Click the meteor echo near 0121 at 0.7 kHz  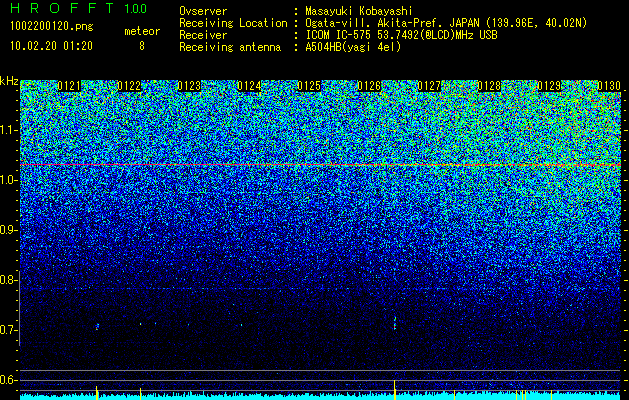(x=97, y=327)
